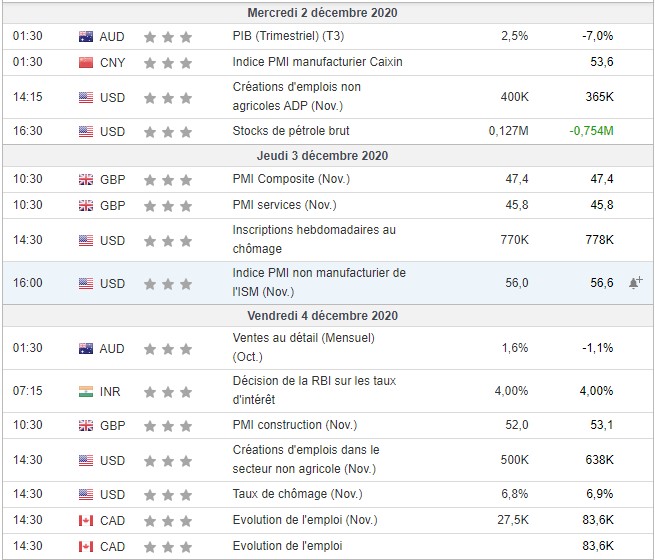Click the UK flag on the PMI Composite row
The image size is (655, 560).
[86, 179]
